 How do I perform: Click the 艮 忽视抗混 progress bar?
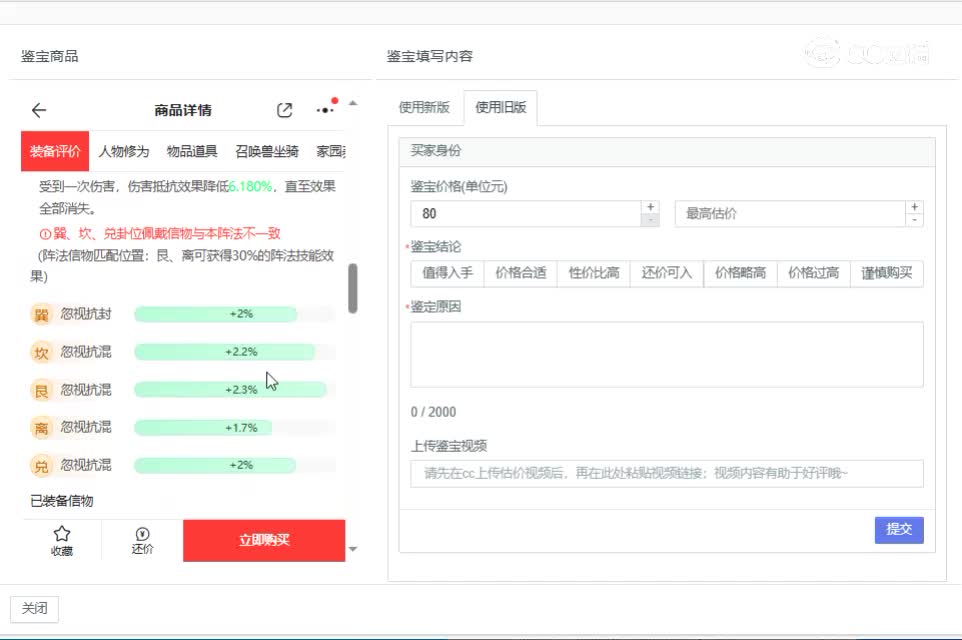(x=230, y=390)
